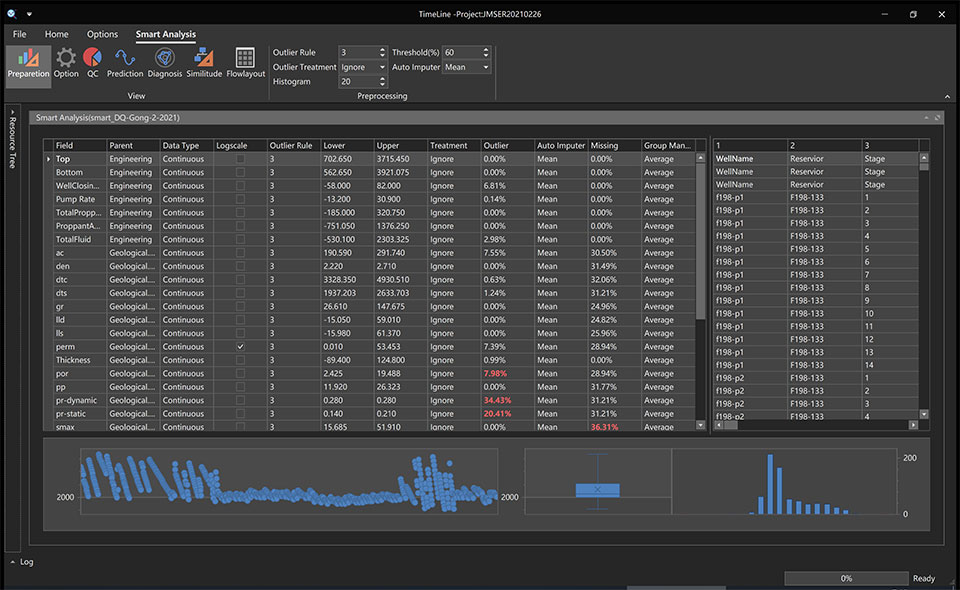
Task: Open the Flowlayout grid view
Action: point(246,64)
